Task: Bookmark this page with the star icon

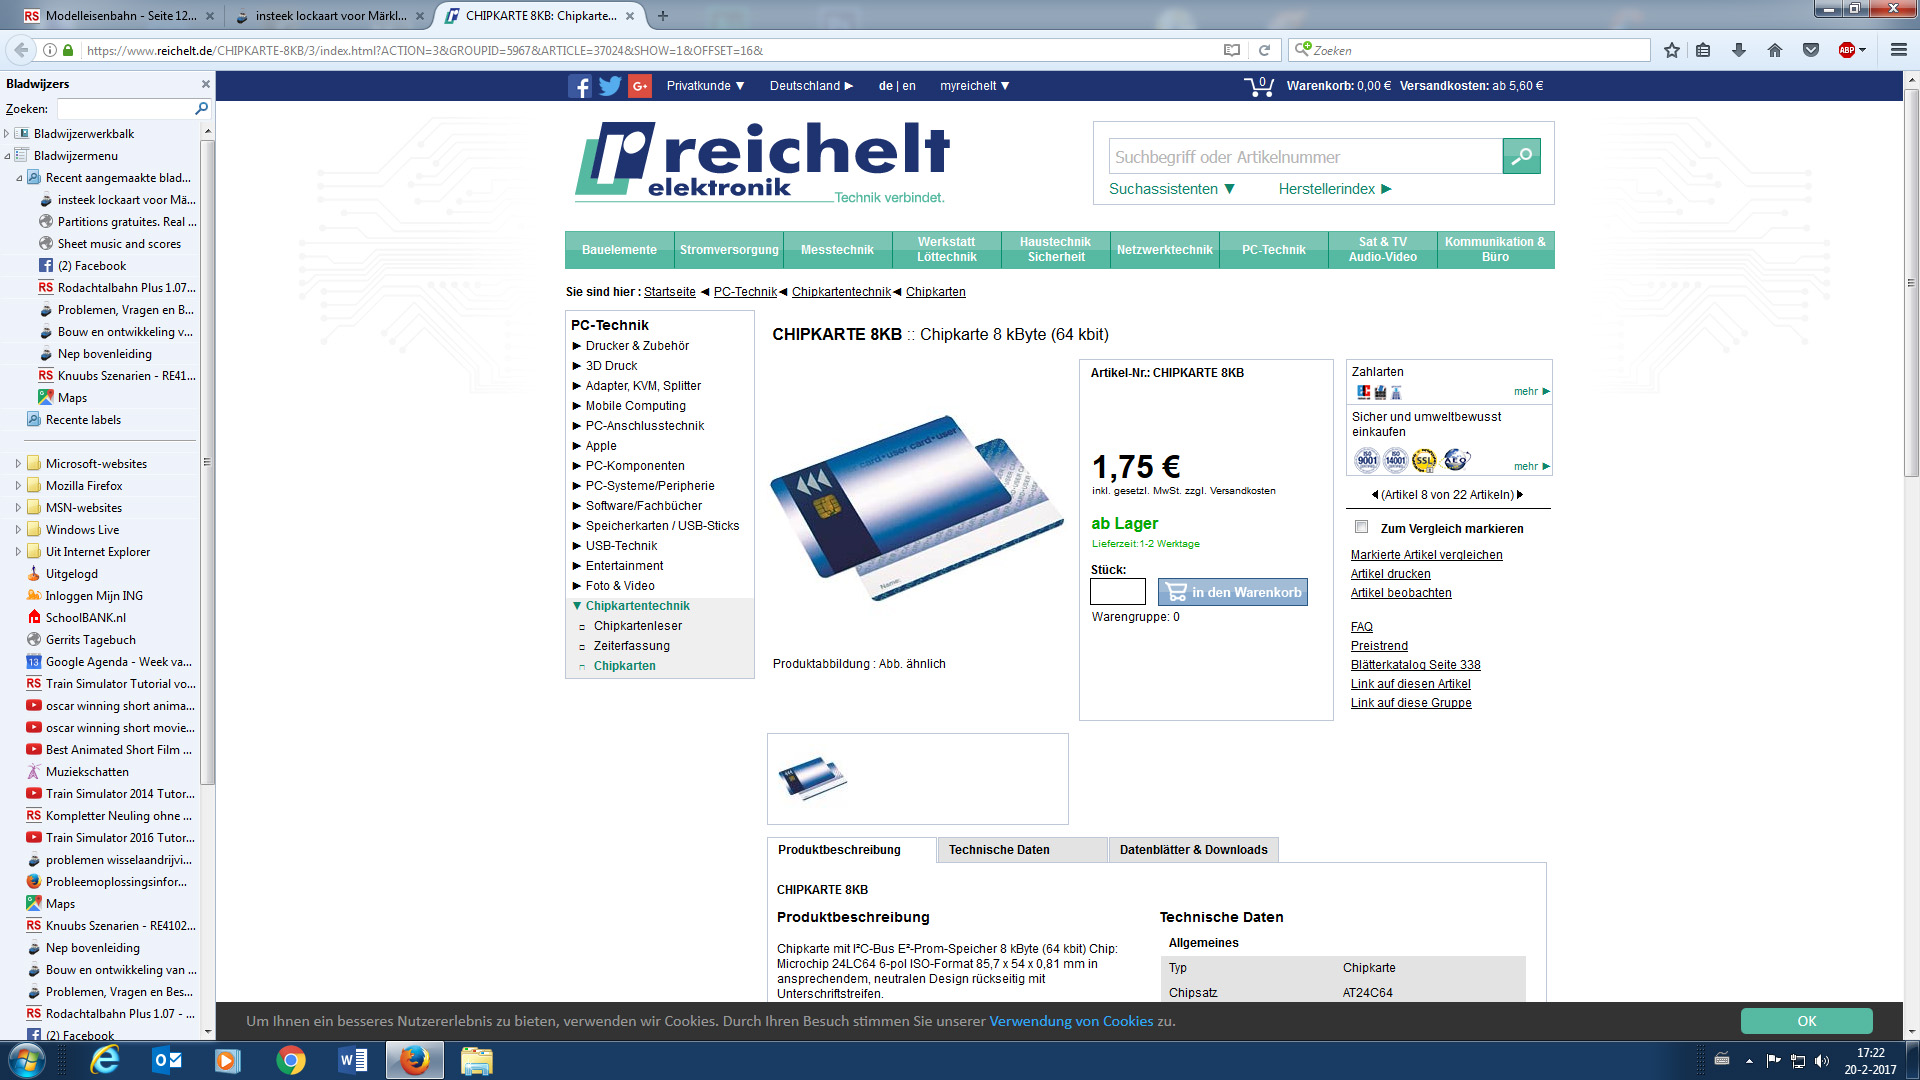Action: 1672,50
